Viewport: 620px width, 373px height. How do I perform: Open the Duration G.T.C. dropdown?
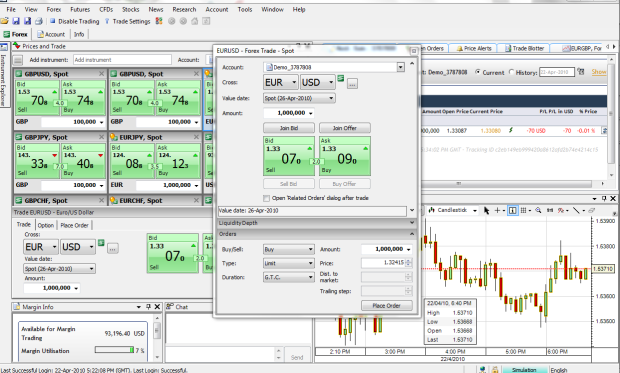tap(289, 277)
